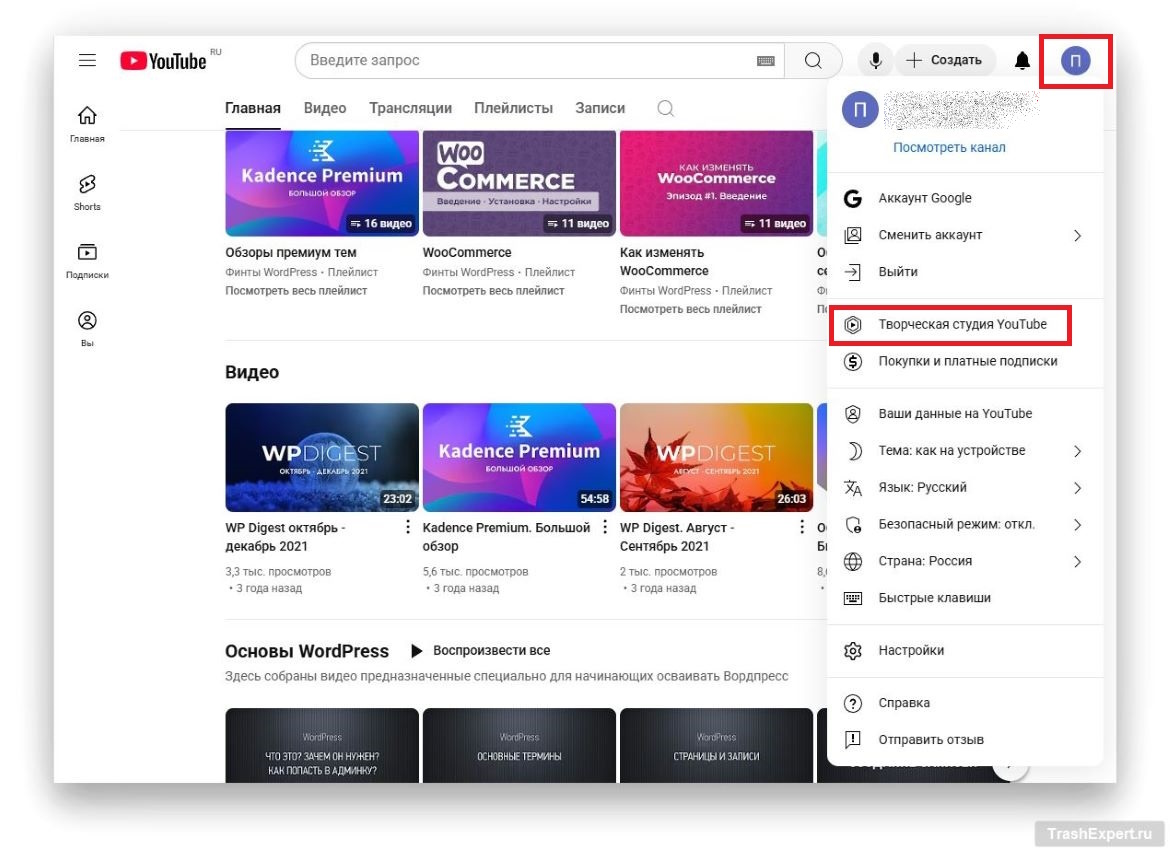The height and width of the screenshot is (852, 1170).
Task: Open the Страницы и записи video thumbnail
Action: tap(716, 745)
